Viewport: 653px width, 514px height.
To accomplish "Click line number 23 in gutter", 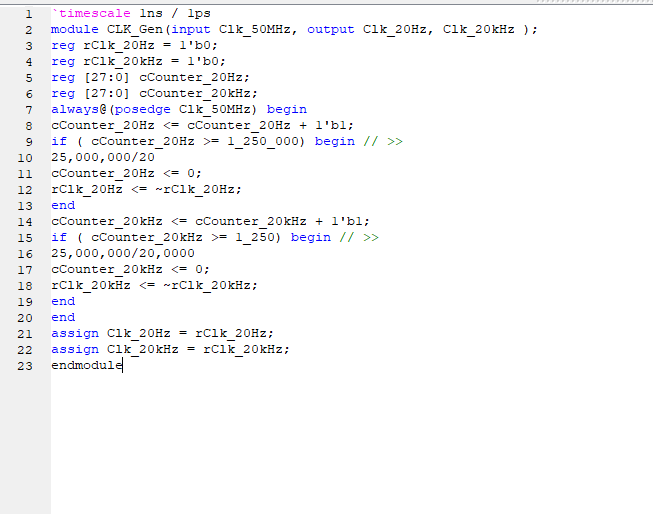I will coord(25,366).
